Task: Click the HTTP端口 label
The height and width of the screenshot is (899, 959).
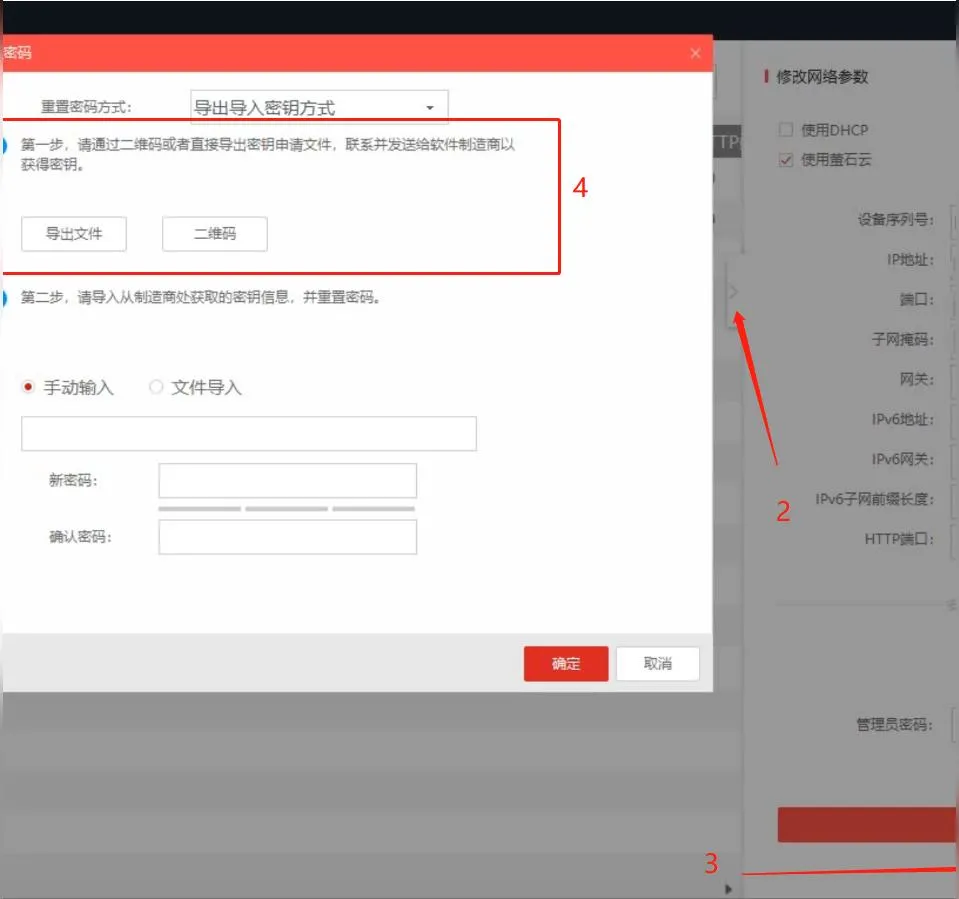Action: 899,539
